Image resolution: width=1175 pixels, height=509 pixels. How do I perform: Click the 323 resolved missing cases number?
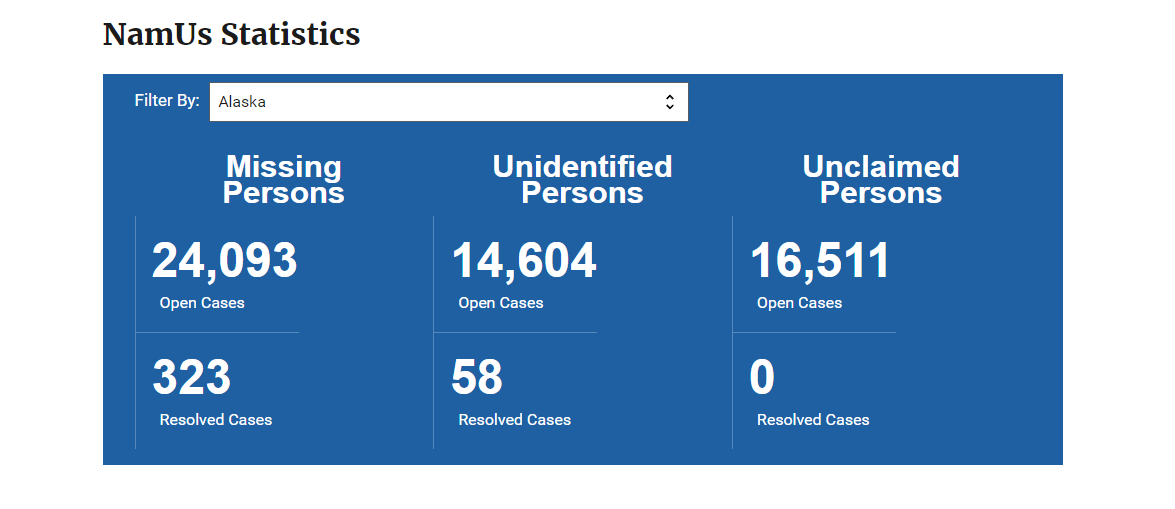pos(191,378)
